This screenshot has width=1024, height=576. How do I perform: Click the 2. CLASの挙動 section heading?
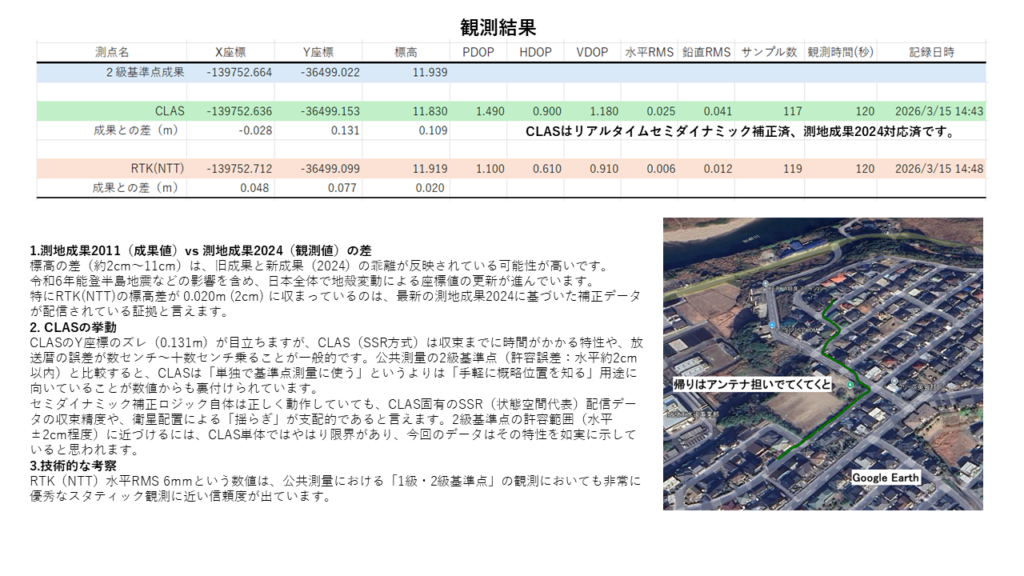[x=73, y=327]
